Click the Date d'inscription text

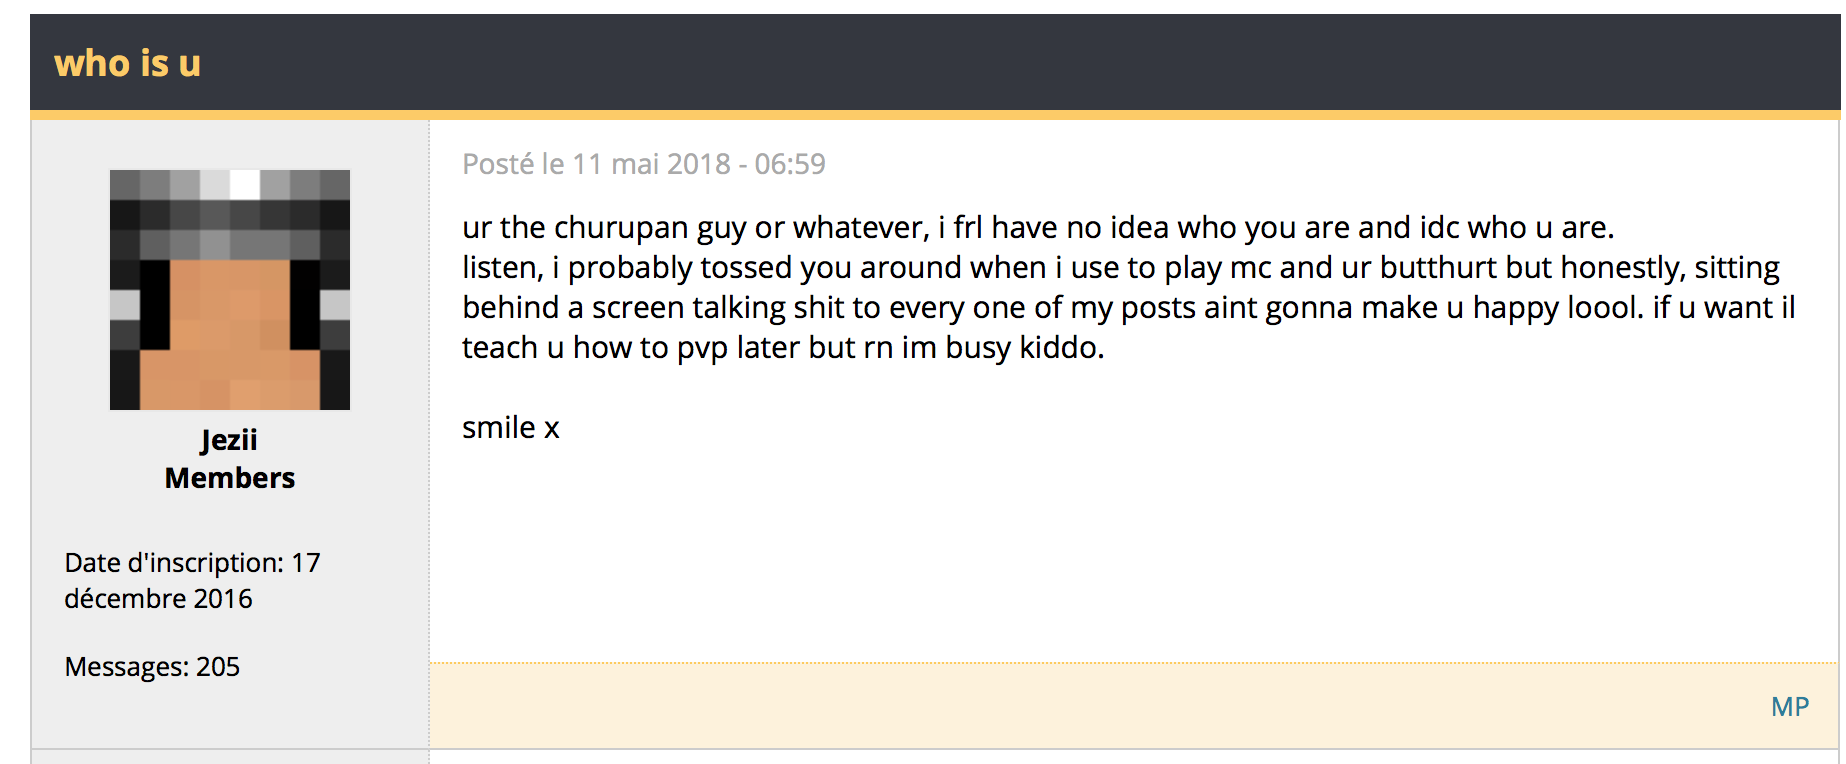click(175, 563)
